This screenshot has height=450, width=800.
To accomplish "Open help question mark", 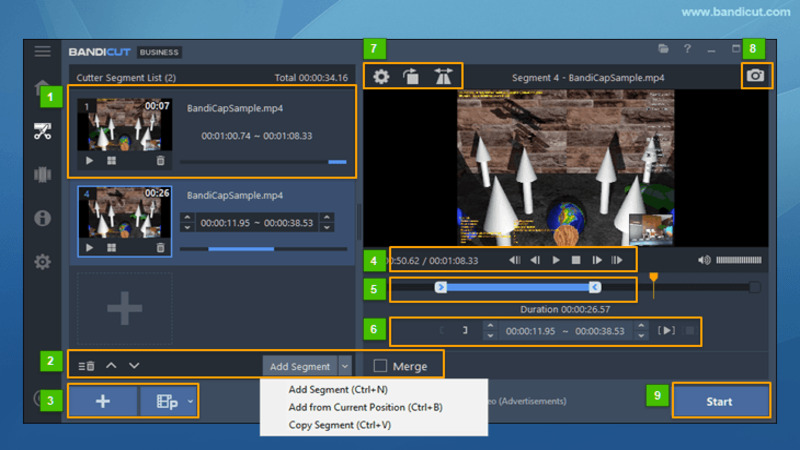I will point(687,49).
